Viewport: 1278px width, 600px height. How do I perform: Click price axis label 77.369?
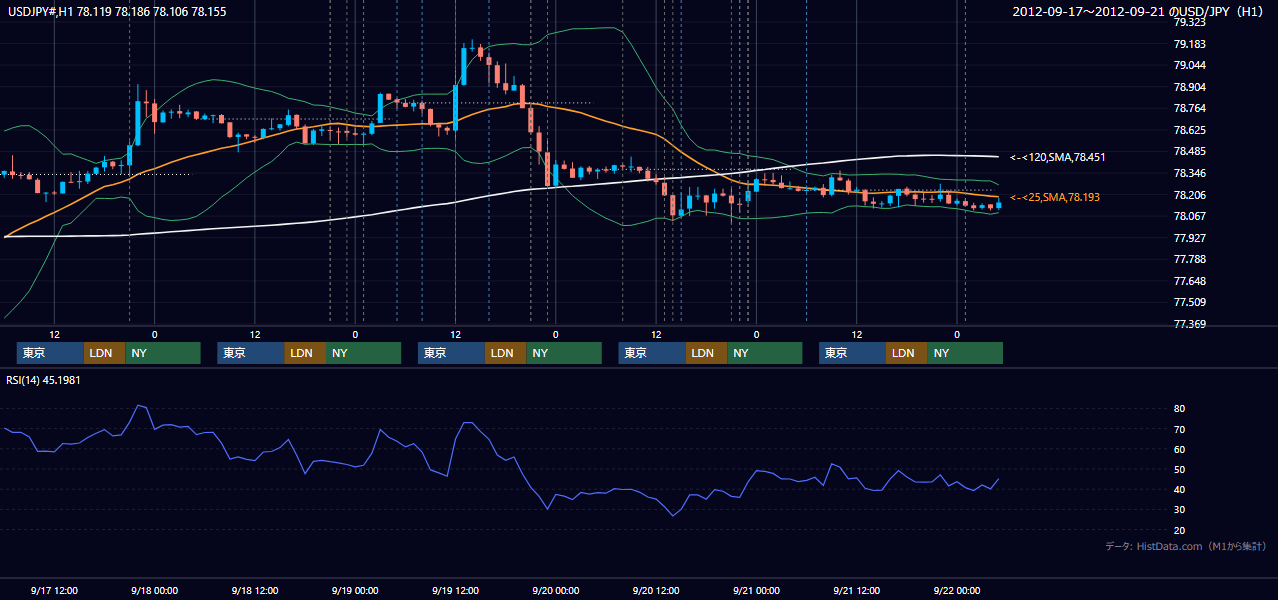tap(1188, 325)
